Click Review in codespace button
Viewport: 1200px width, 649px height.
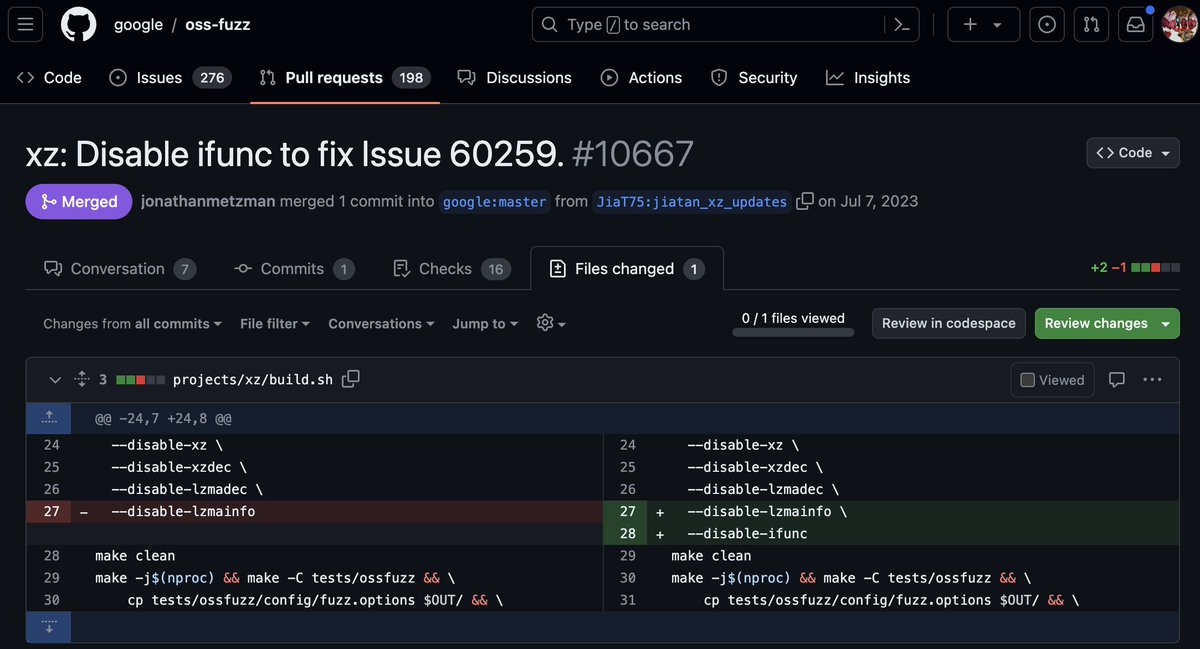coord(949,323)
